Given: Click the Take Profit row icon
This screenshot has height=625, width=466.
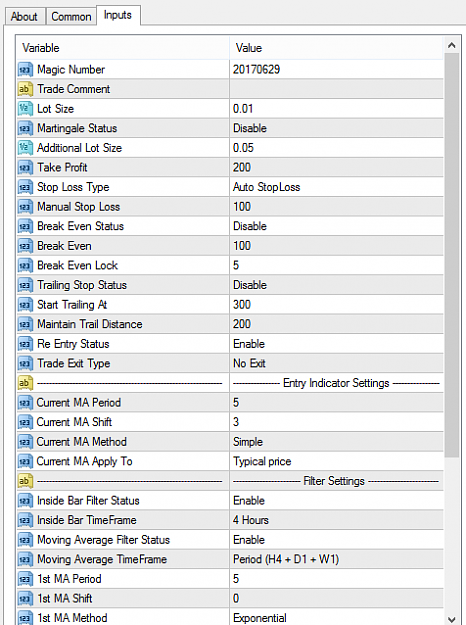Looking at the screenshot, I should coord(25,167).
